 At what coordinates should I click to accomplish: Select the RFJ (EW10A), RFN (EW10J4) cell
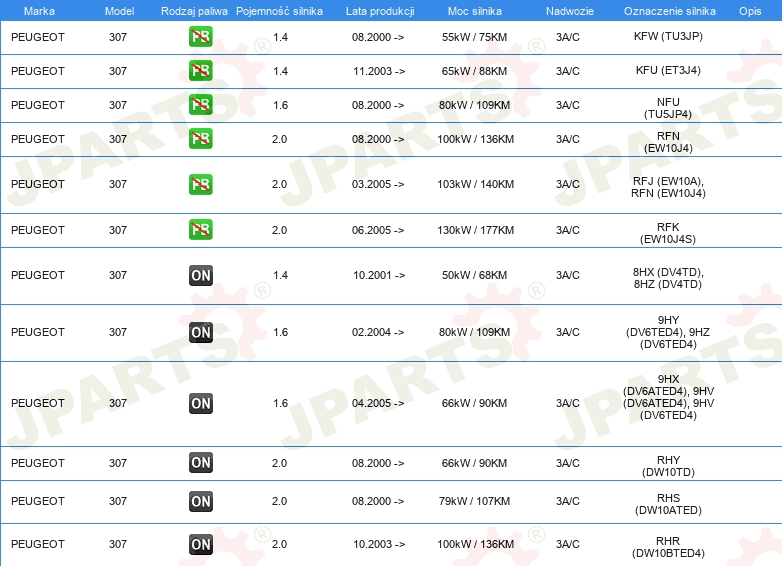click(668, 187)
